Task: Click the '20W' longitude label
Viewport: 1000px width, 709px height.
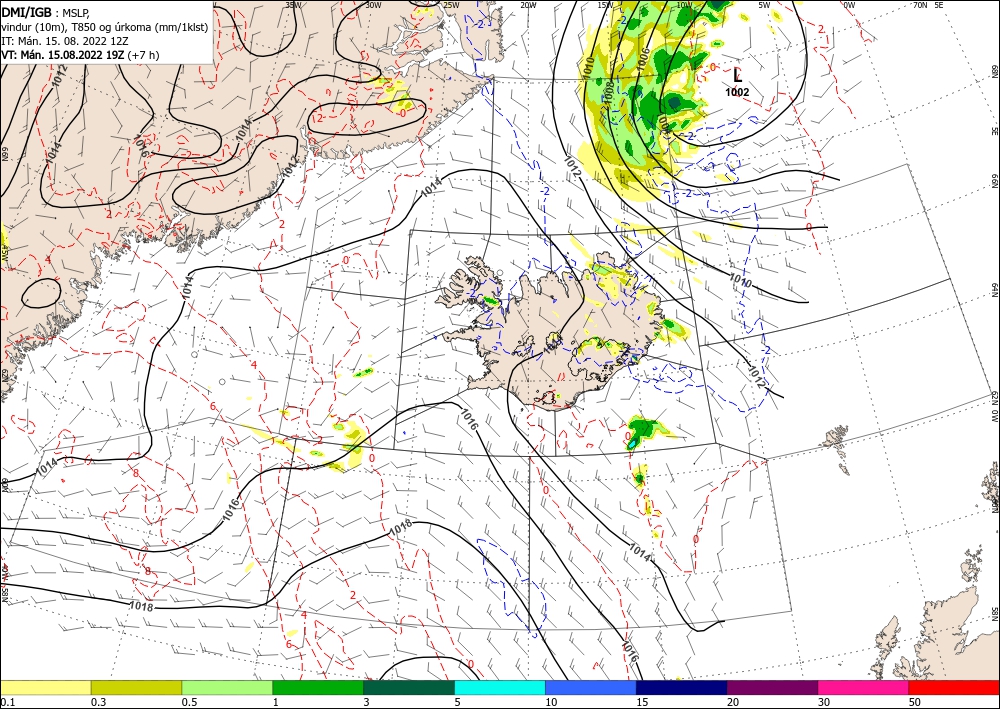Action: (x=528, y=4)
